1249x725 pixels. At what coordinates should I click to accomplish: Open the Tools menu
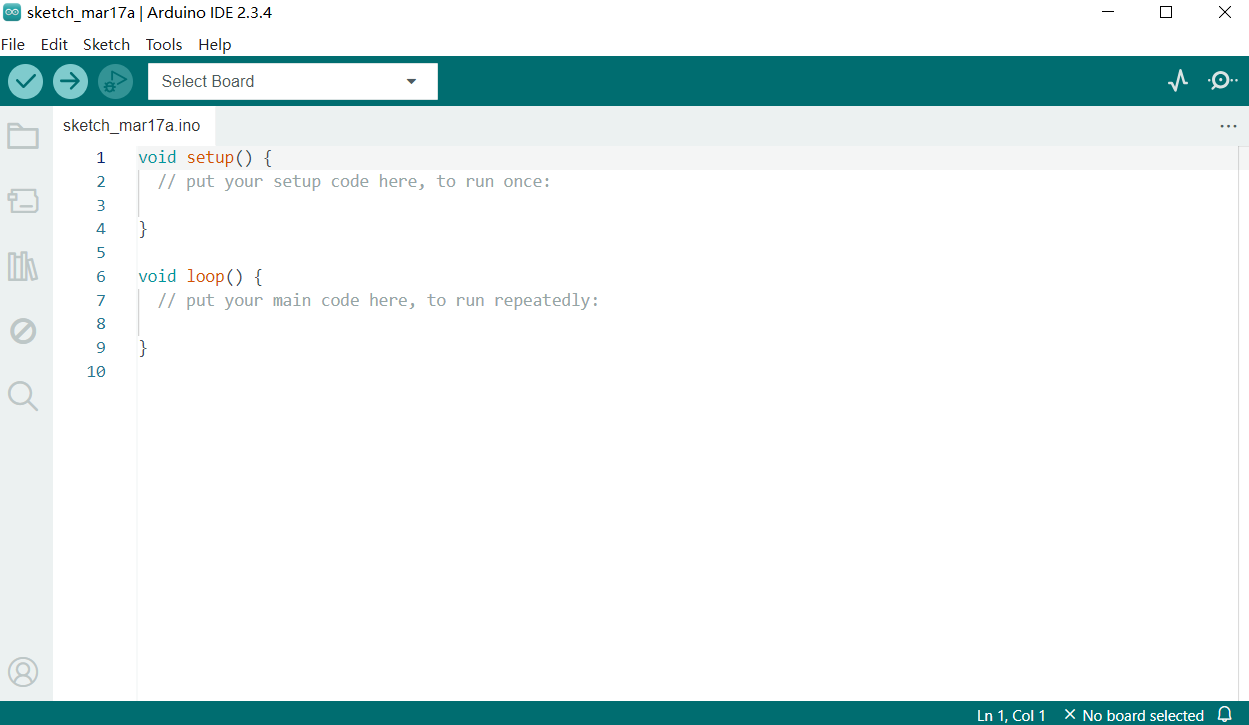[x=164, y=45]
